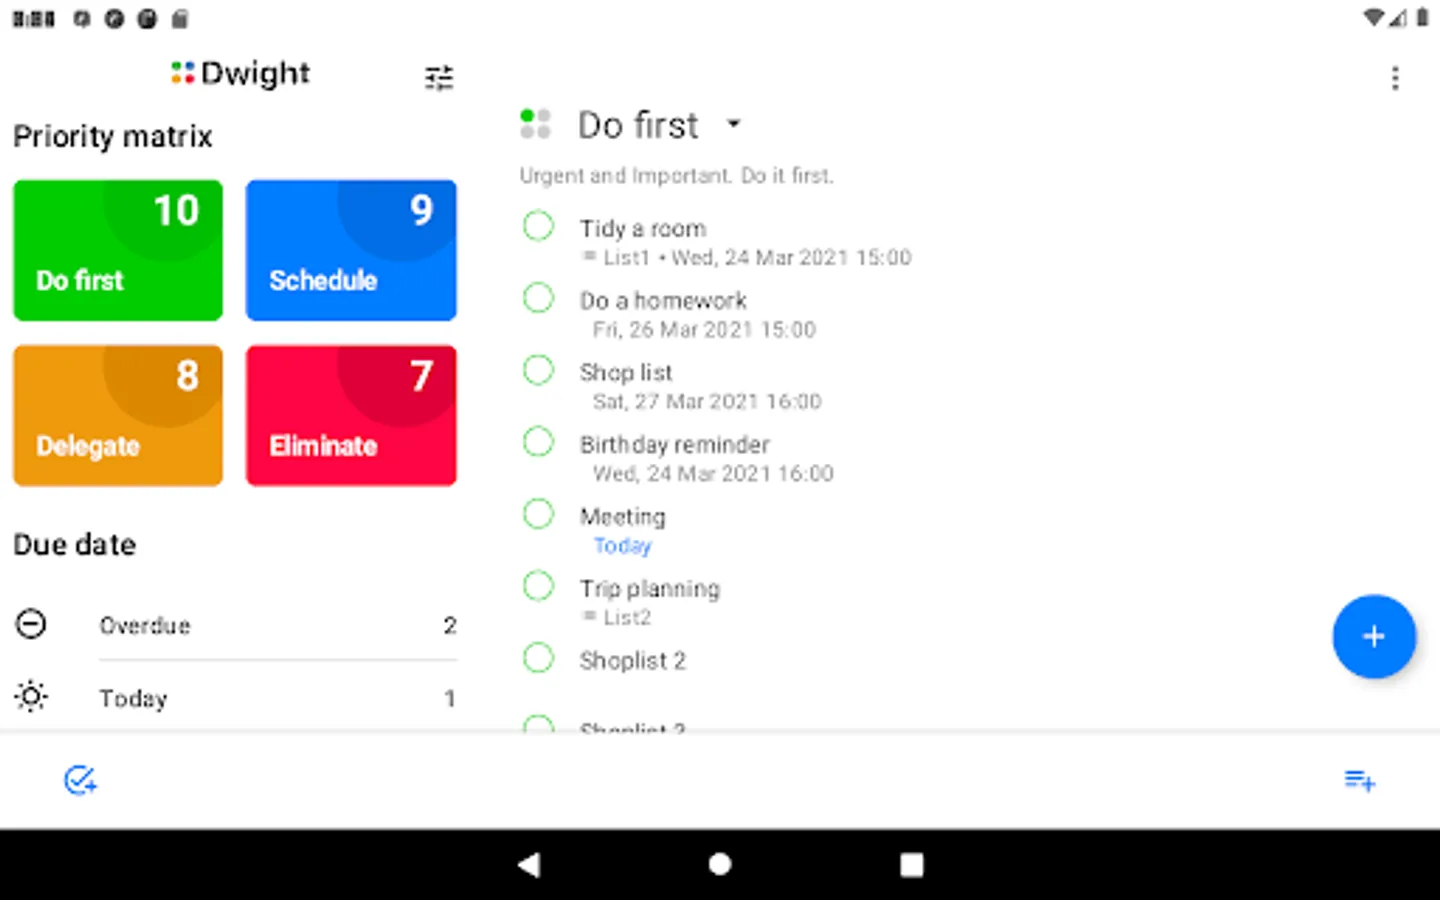
Task: Open the Birthday reminder task
Action: tap(675, 445)
